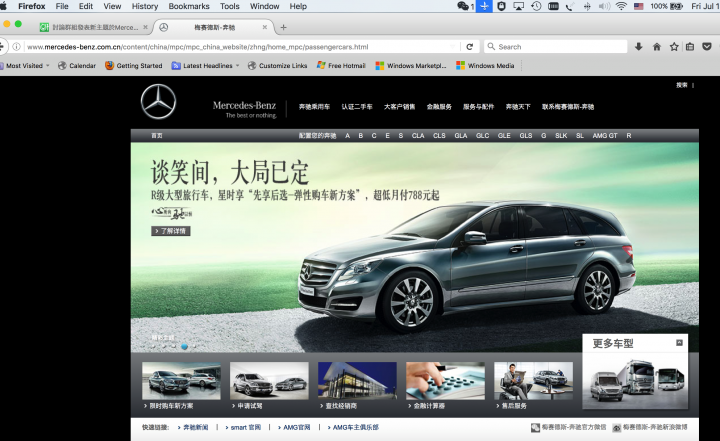The image size is (720, 441).
Task: Open the Getting Started bookmark
Action: click(134, 66)
